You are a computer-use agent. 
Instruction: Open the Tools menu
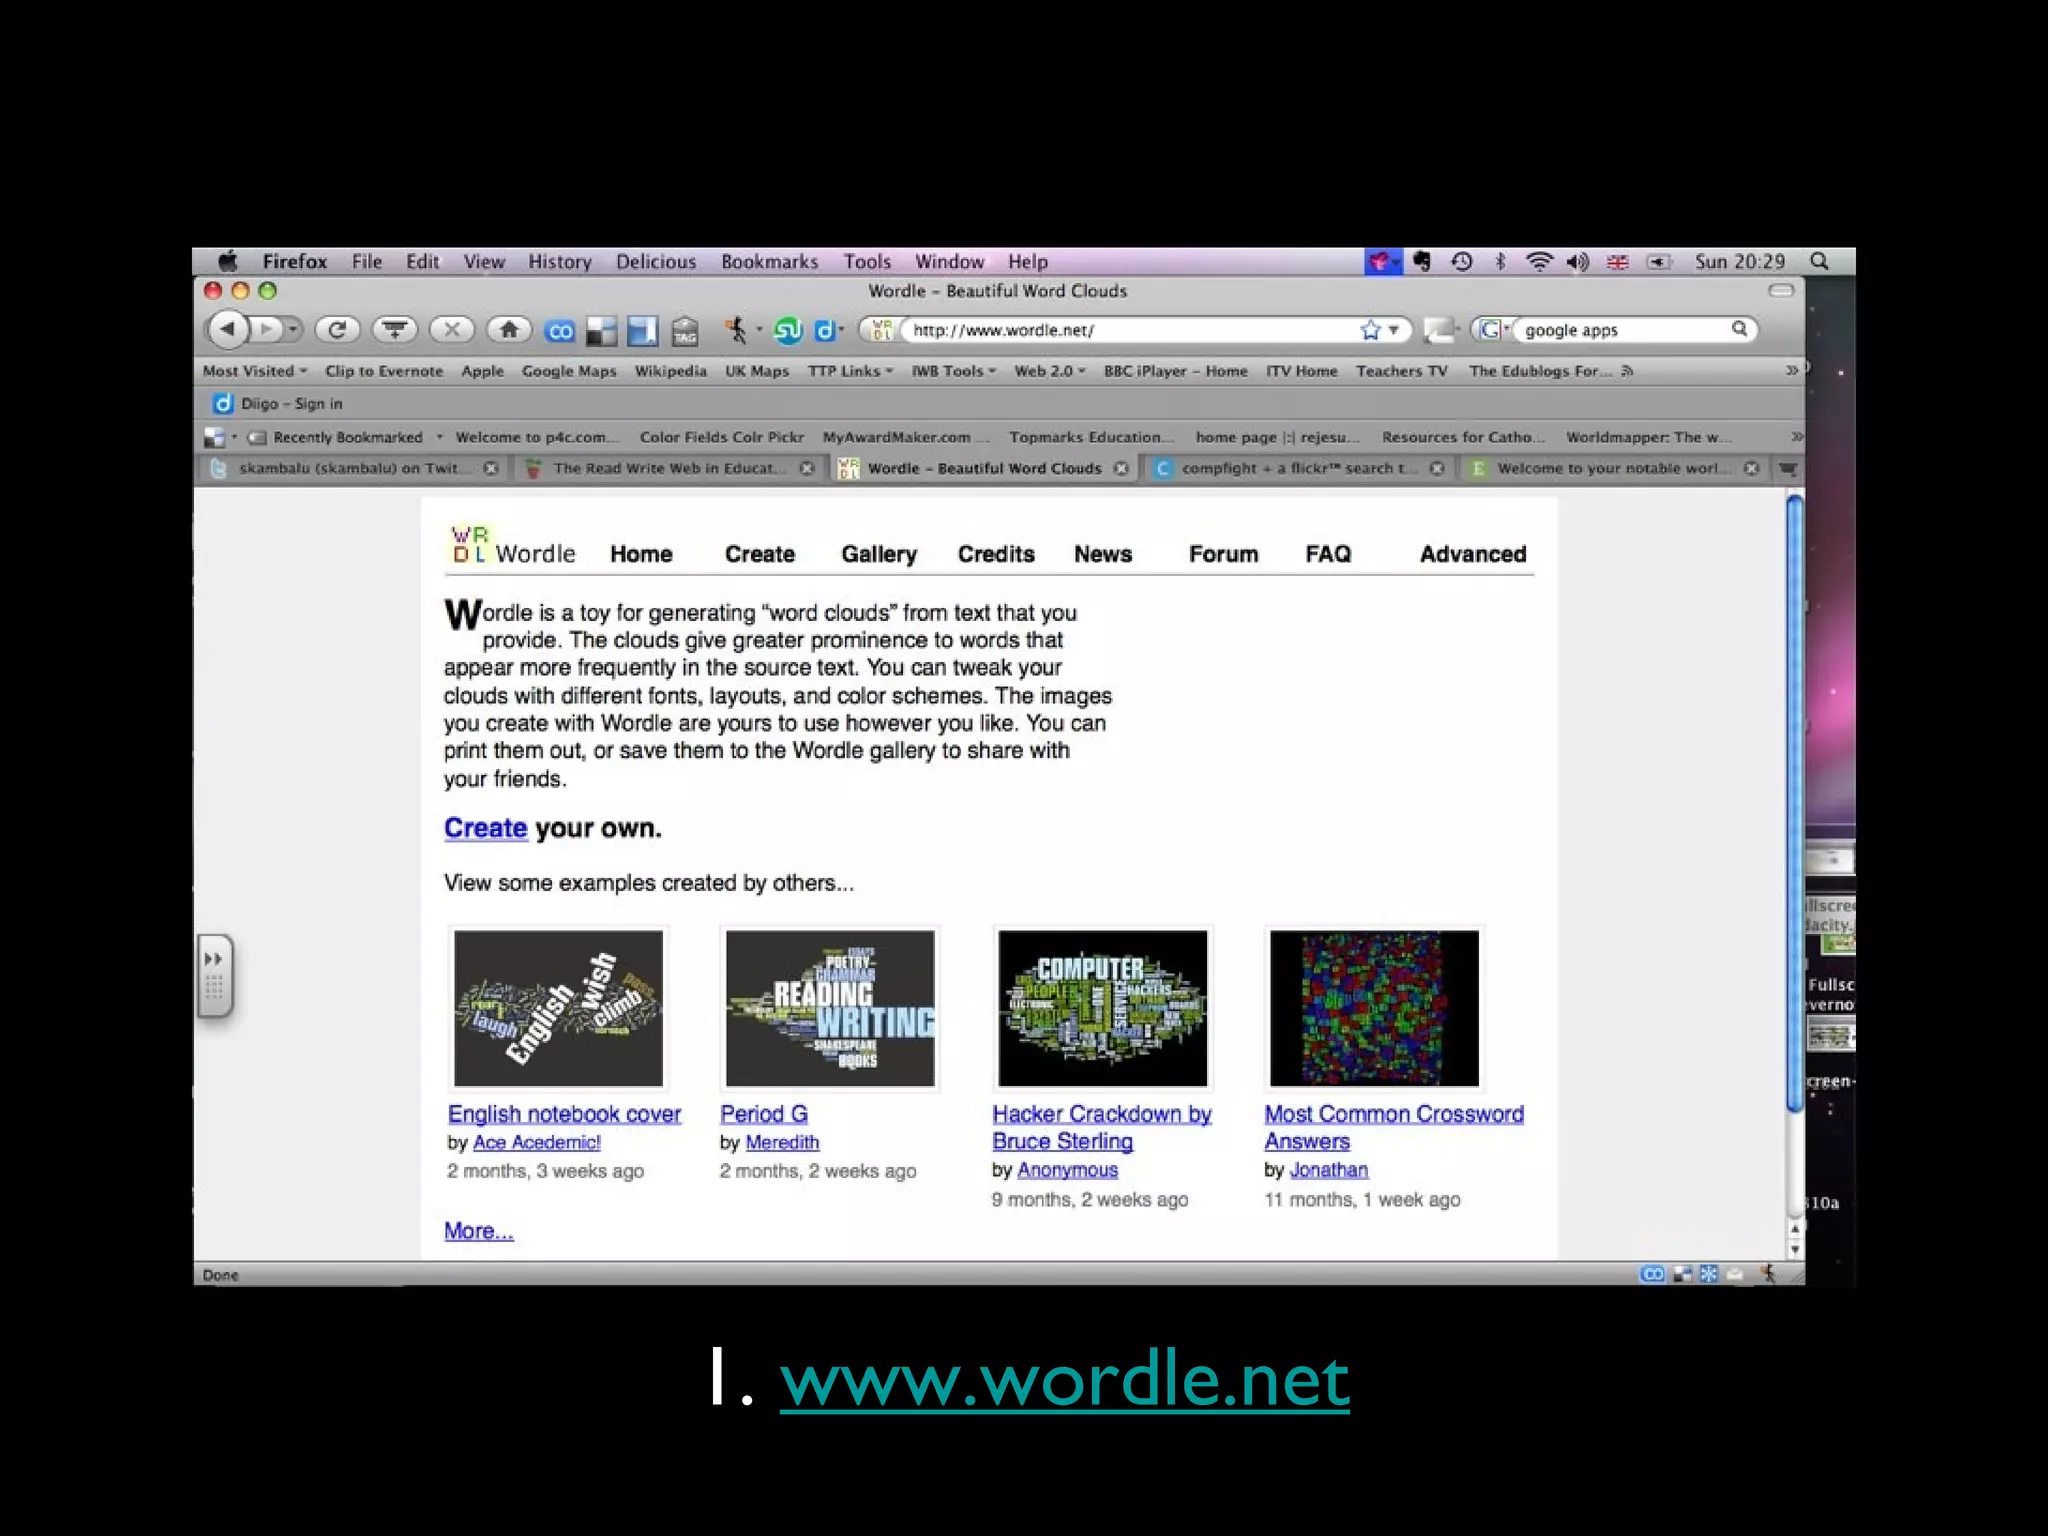tap(866, 262)
